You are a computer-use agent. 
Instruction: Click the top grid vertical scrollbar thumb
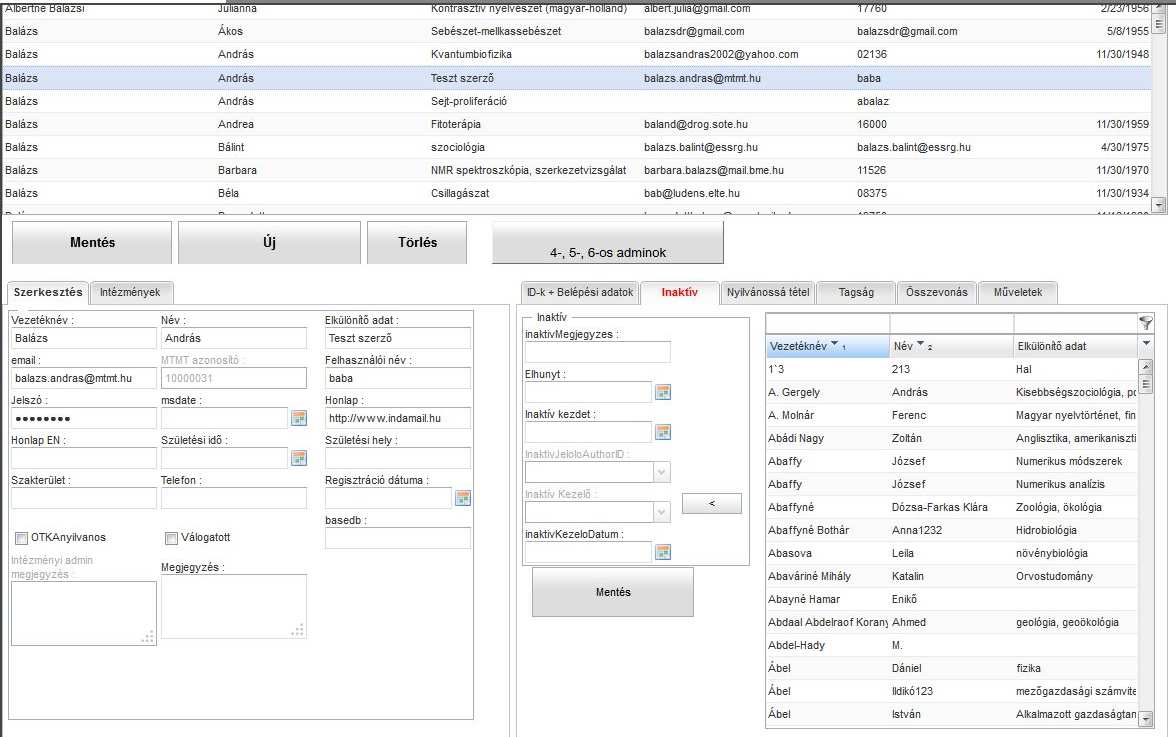click(x=1159, y=22)
